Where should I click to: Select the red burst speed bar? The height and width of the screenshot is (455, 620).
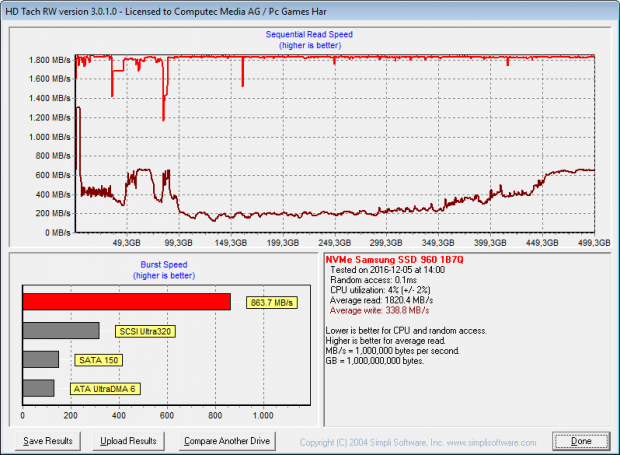126,301
